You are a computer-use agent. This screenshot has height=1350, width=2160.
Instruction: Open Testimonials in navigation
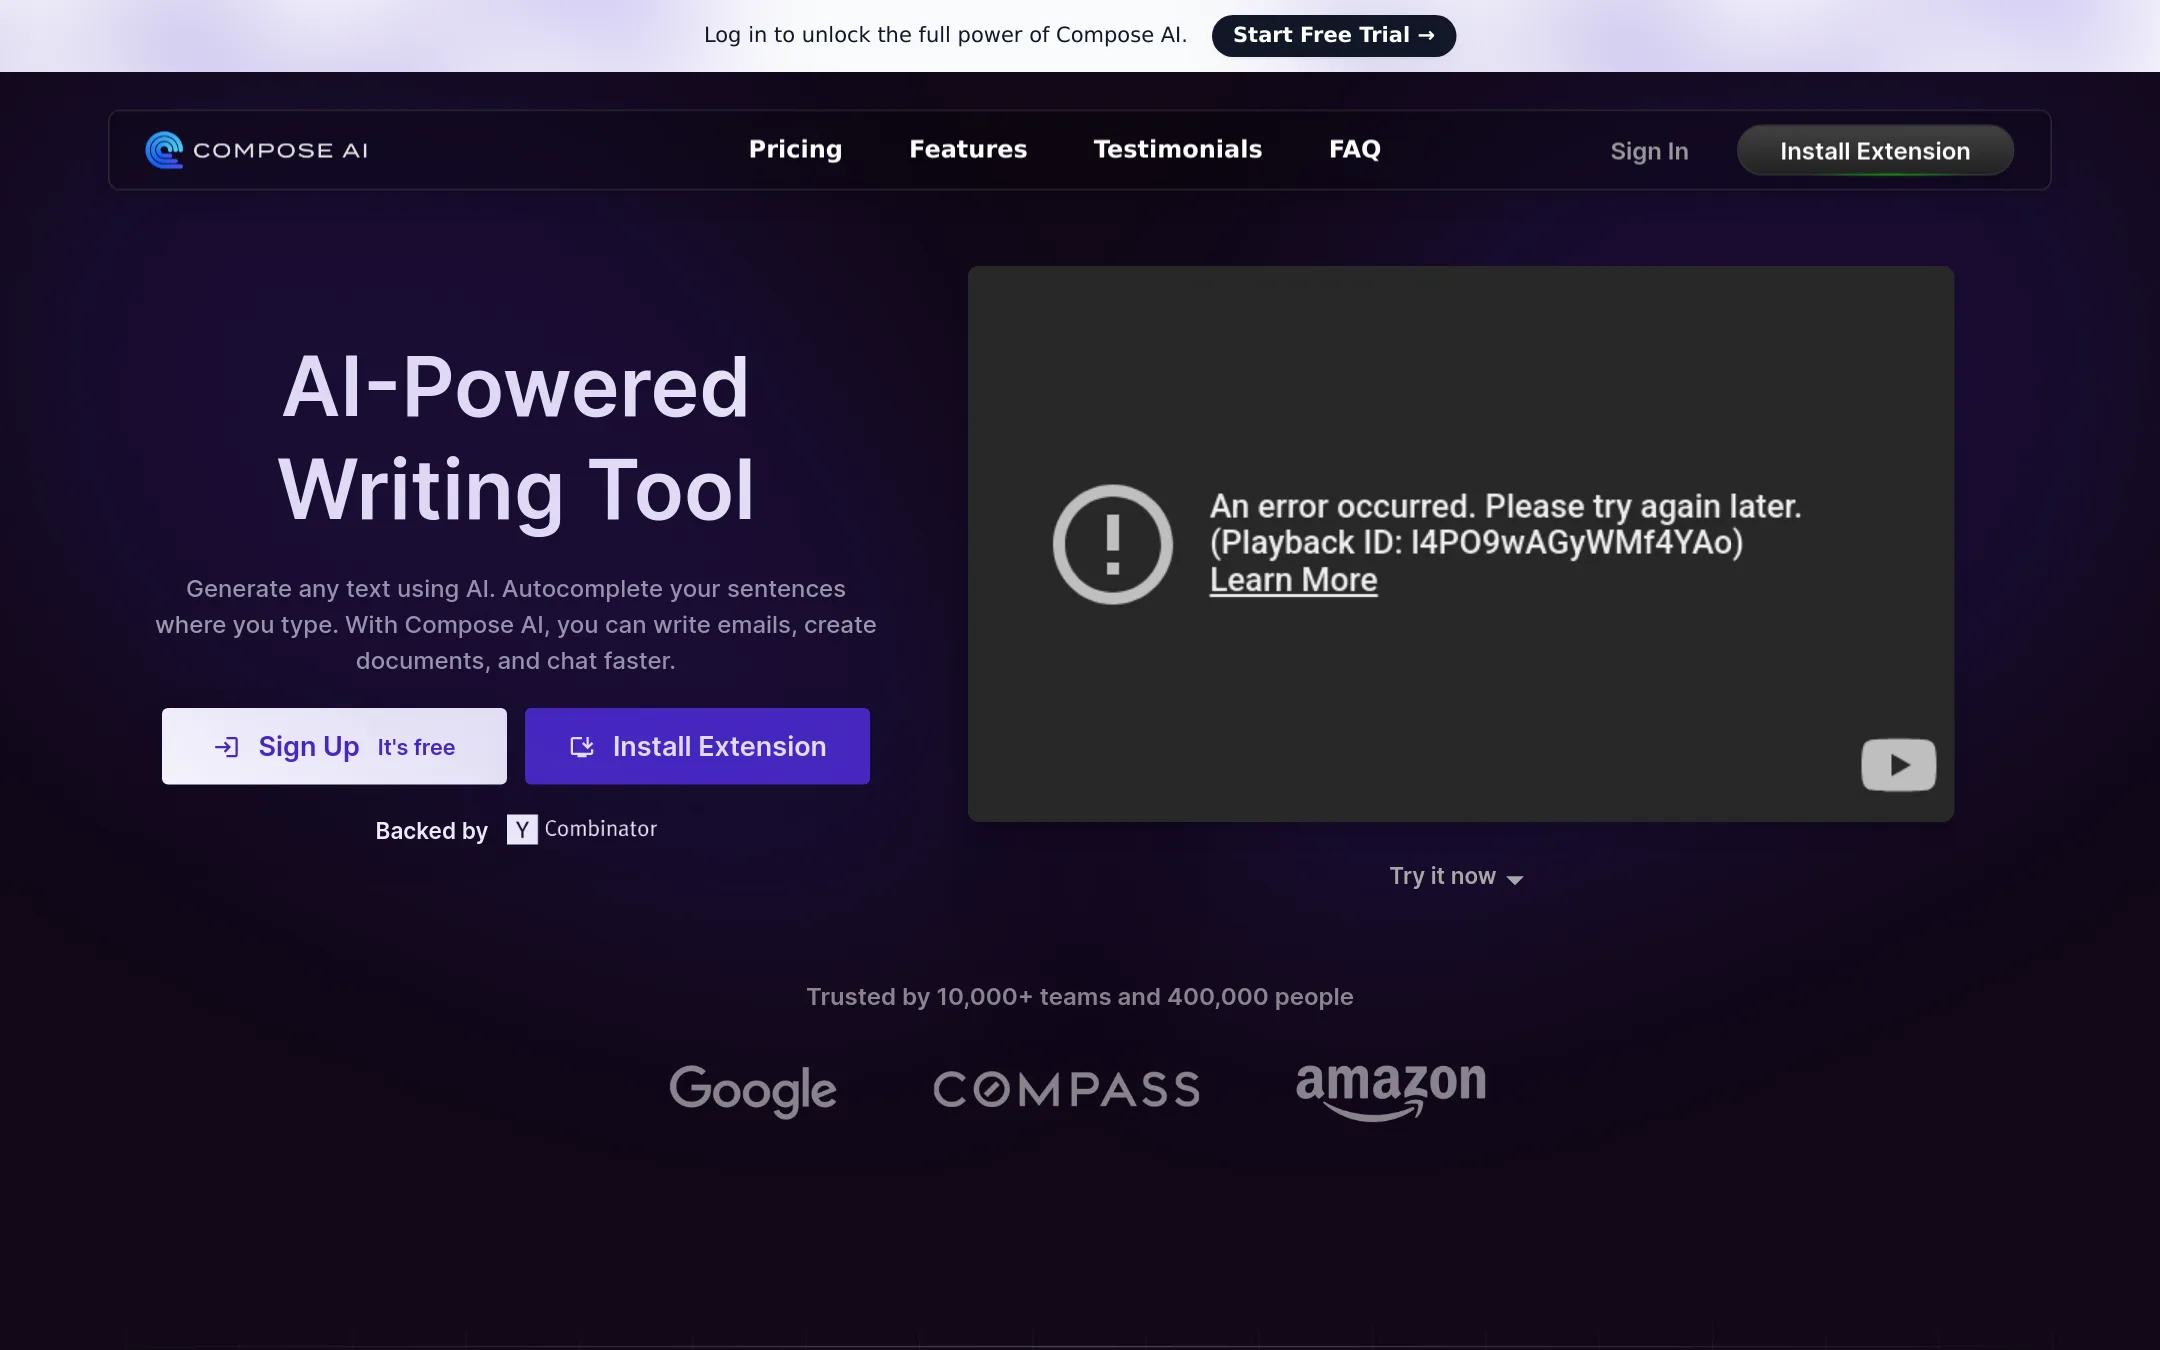coord(1178,149)
